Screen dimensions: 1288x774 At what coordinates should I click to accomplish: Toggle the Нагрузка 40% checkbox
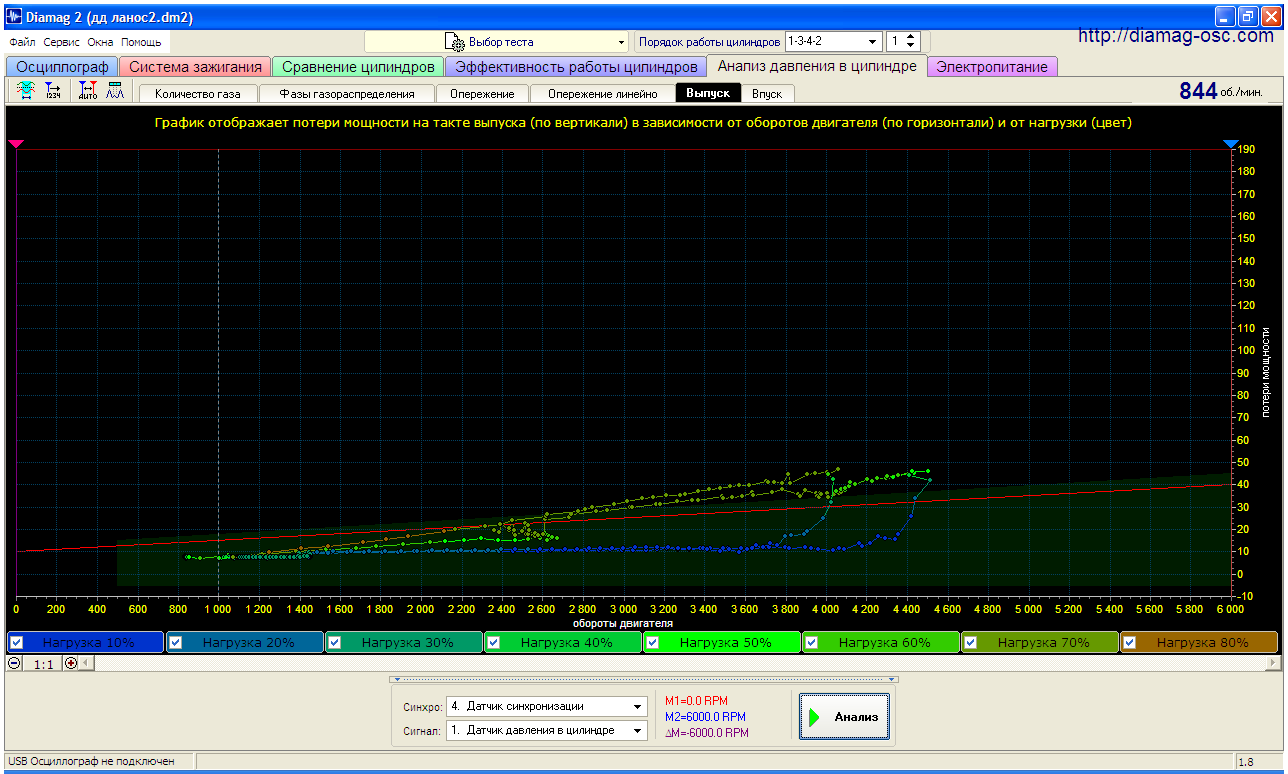click(493, 643)
